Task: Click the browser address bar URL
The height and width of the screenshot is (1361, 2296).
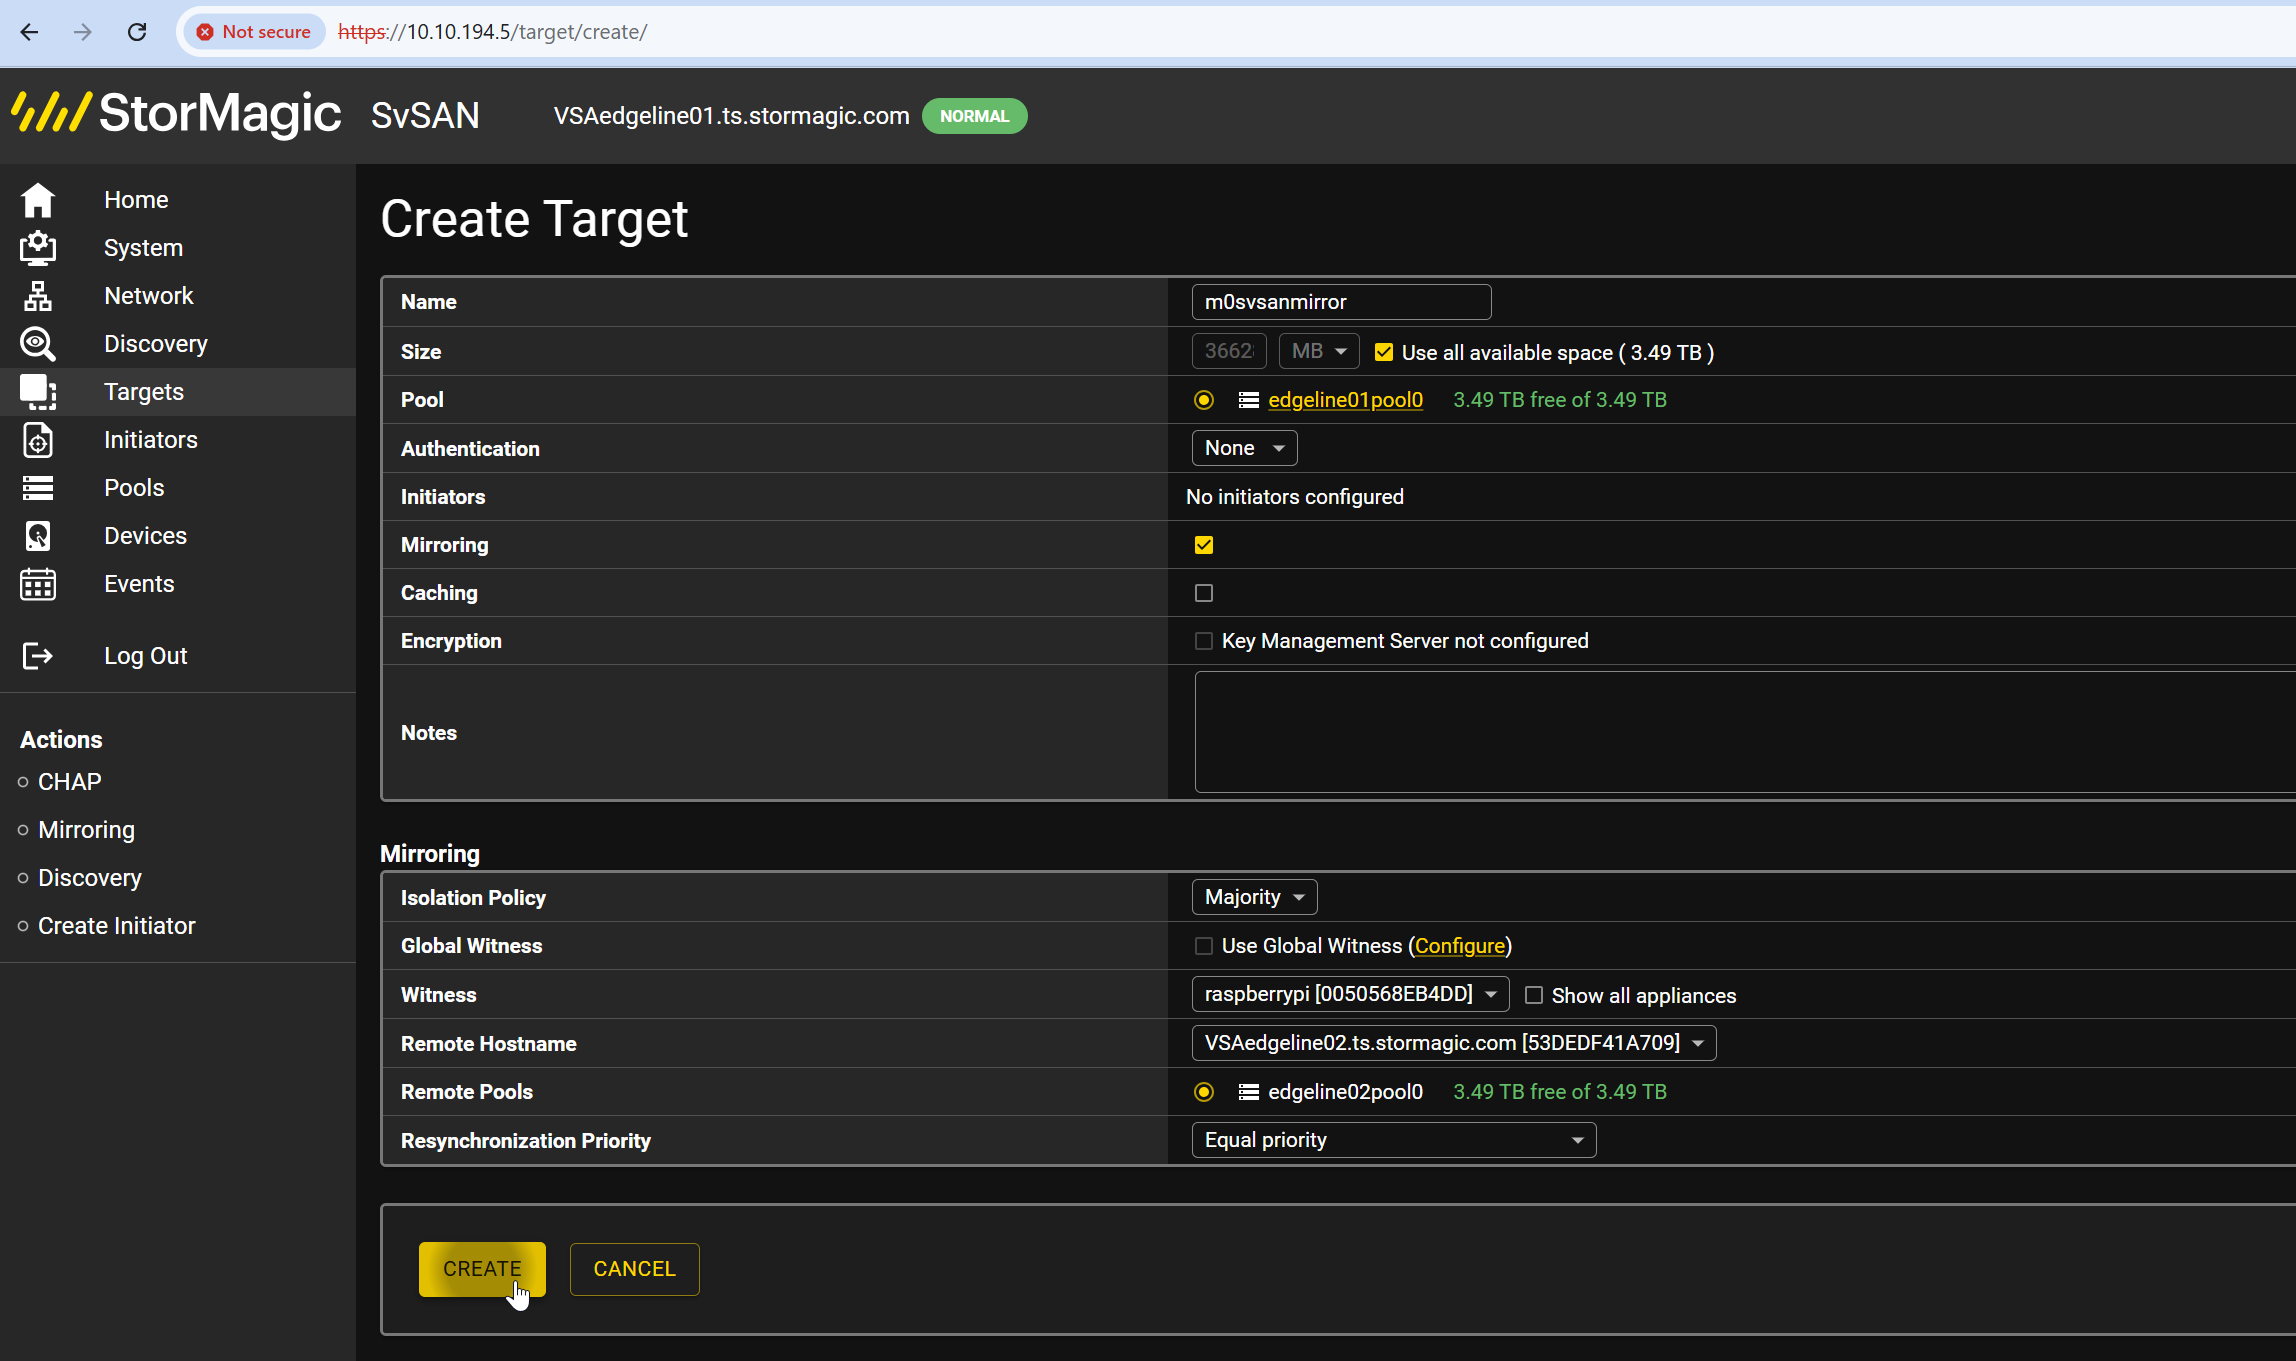Action: [493, 32]
